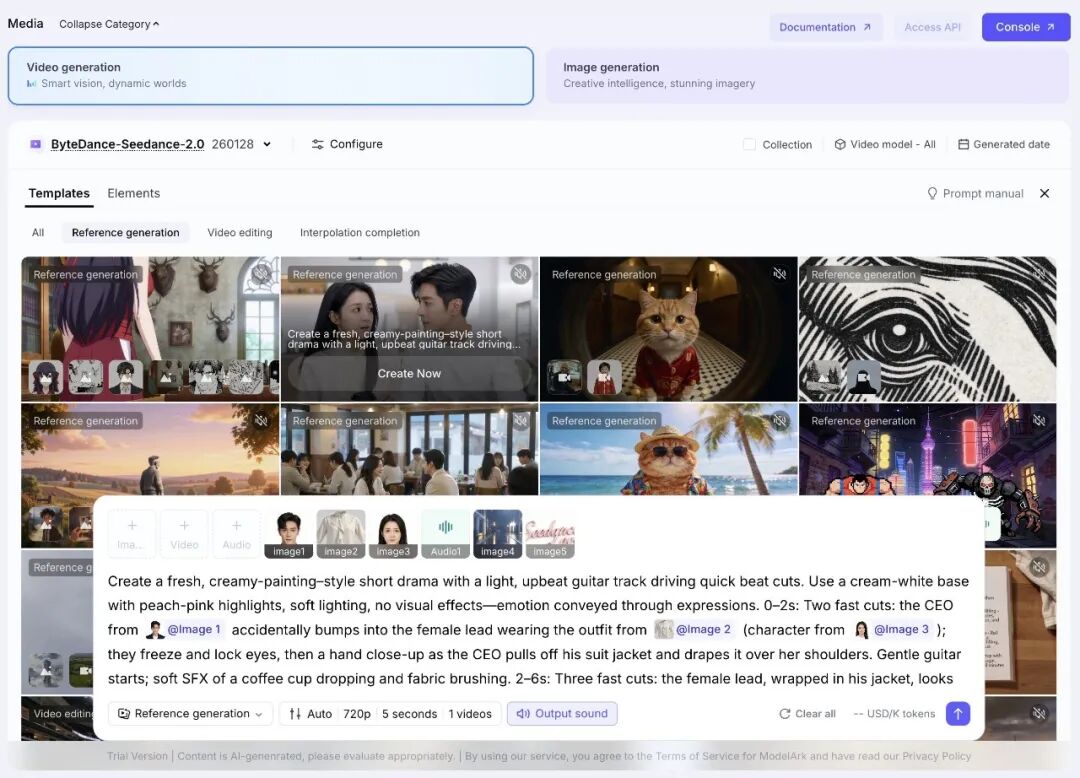Close the templates panel with the X
1080x778 pixels.
tap(1044, 194)
